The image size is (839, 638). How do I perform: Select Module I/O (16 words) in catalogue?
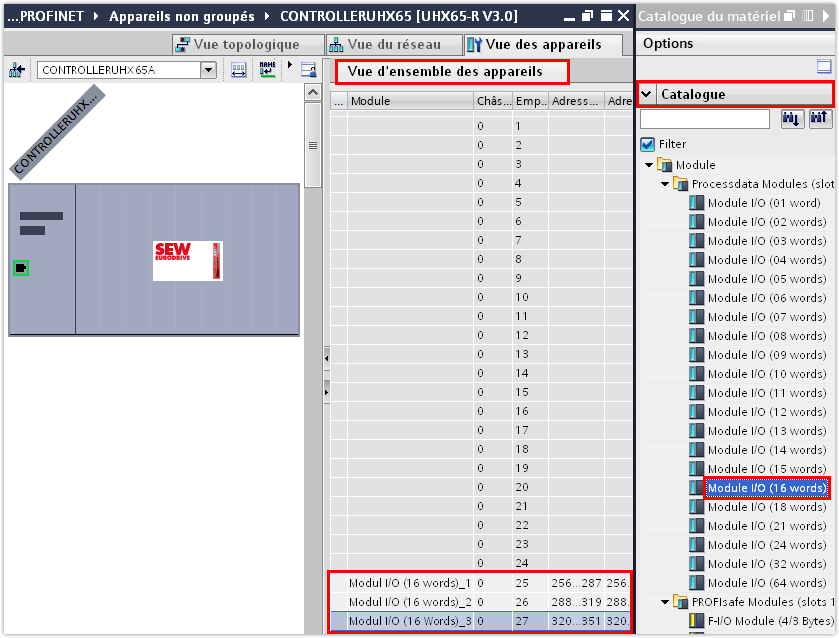[x=766, y=488]
